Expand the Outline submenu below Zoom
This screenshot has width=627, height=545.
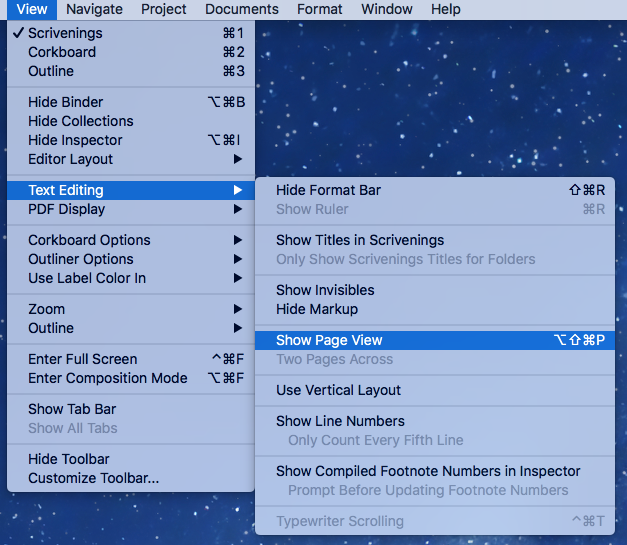coord(131,328)
